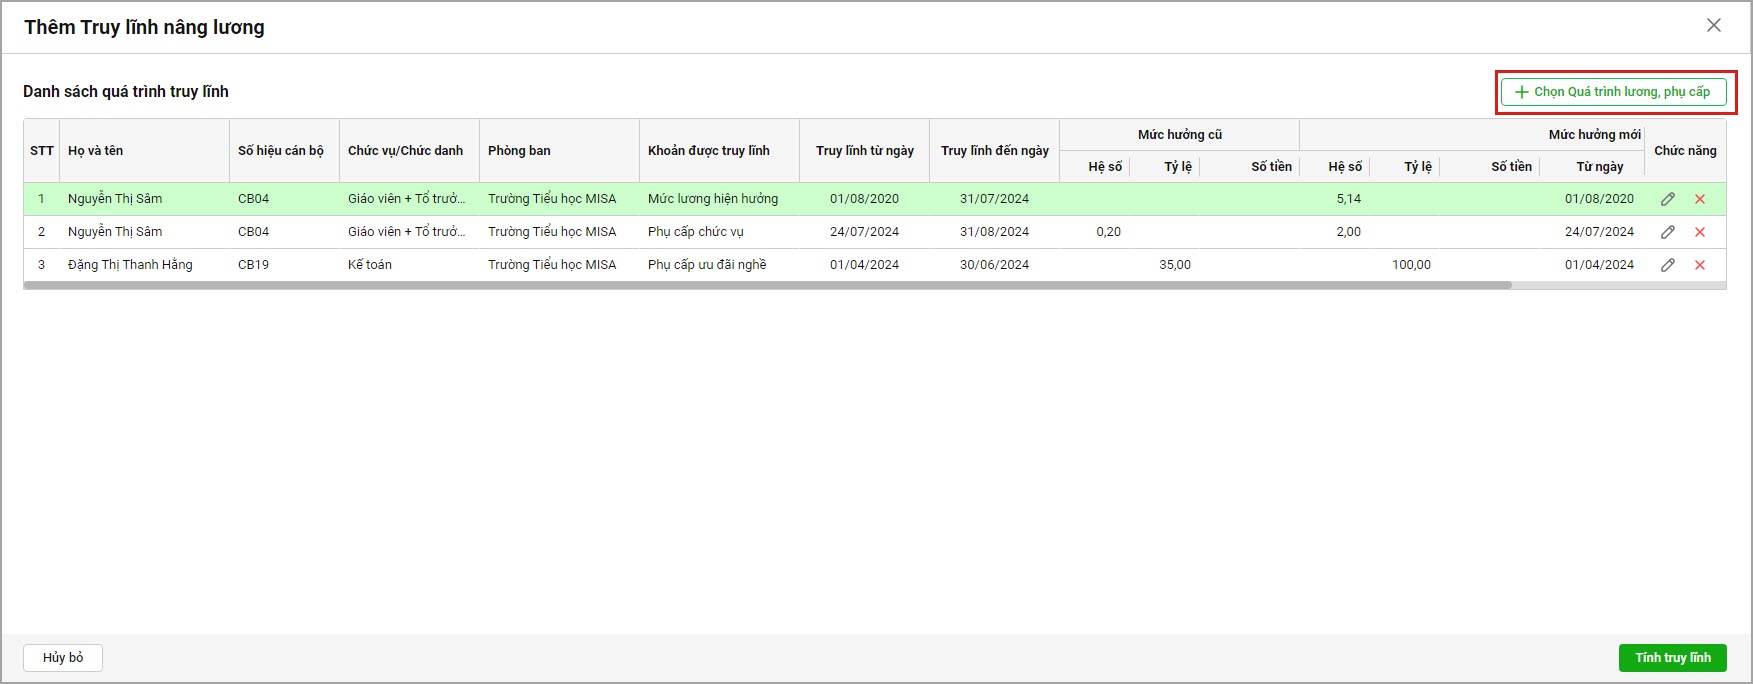Delete the Mức lương hiện hưởng row
The image size is (1753, 684).
click(x=1699, y=199)
